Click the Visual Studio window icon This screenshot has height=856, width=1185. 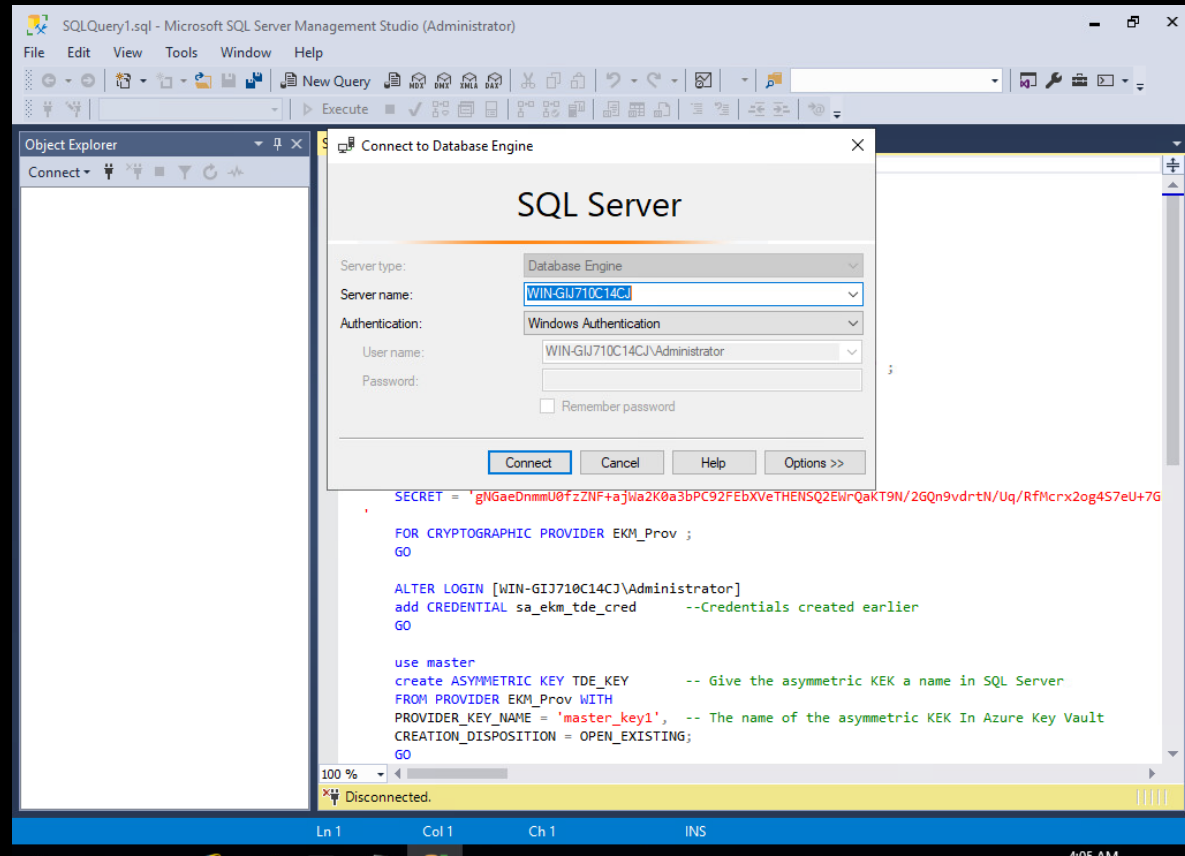[1028, 81]
